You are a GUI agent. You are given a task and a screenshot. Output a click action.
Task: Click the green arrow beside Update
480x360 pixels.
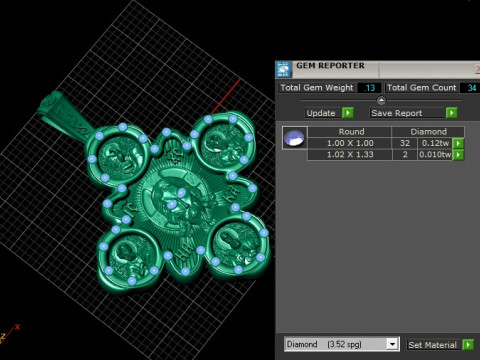(x=348, y=113)
